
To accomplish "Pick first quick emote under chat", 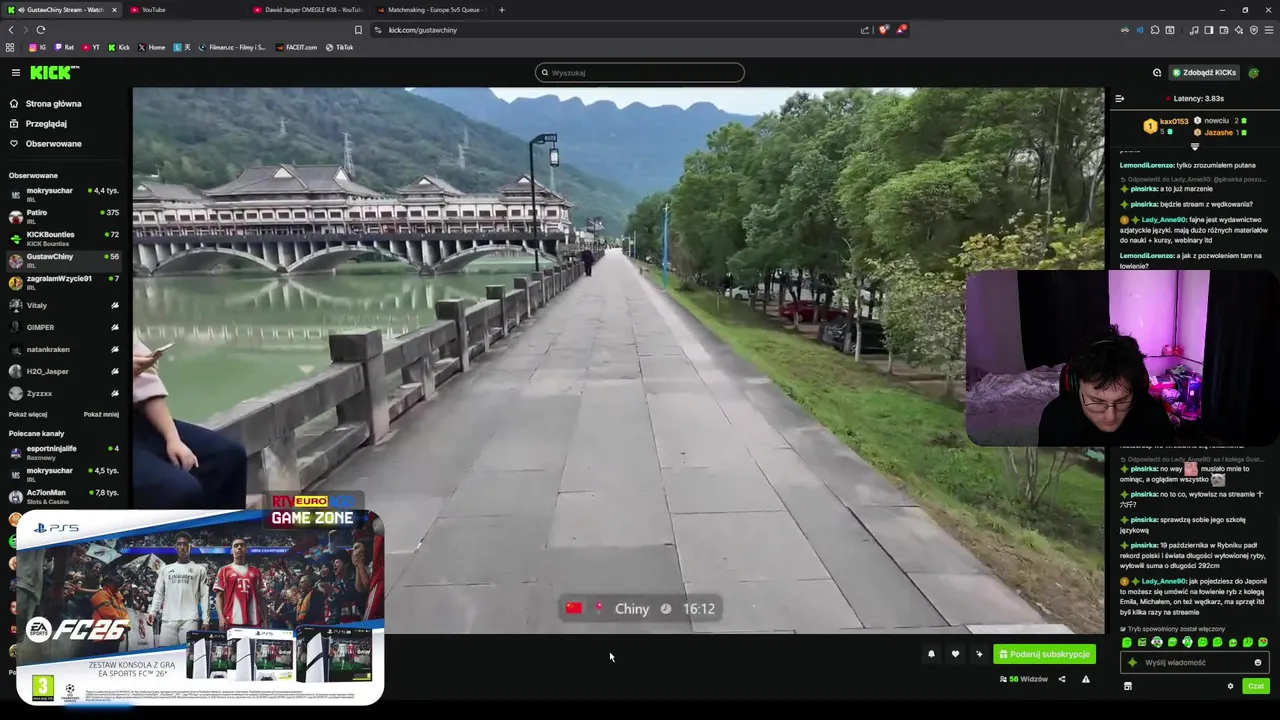I will coord(1126,642).
